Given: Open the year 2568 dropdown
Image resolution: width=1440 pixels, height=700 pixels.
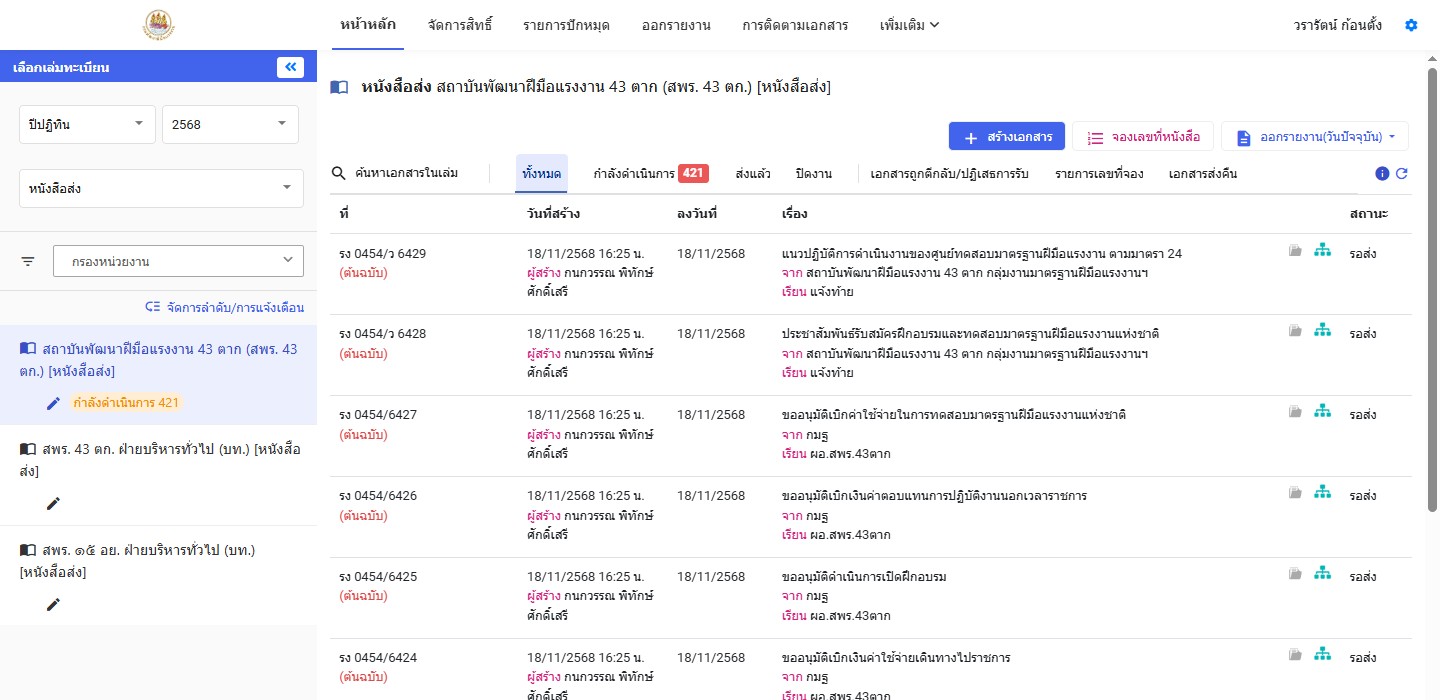Looking at the screenshot, I should click(x=229, y=125).
